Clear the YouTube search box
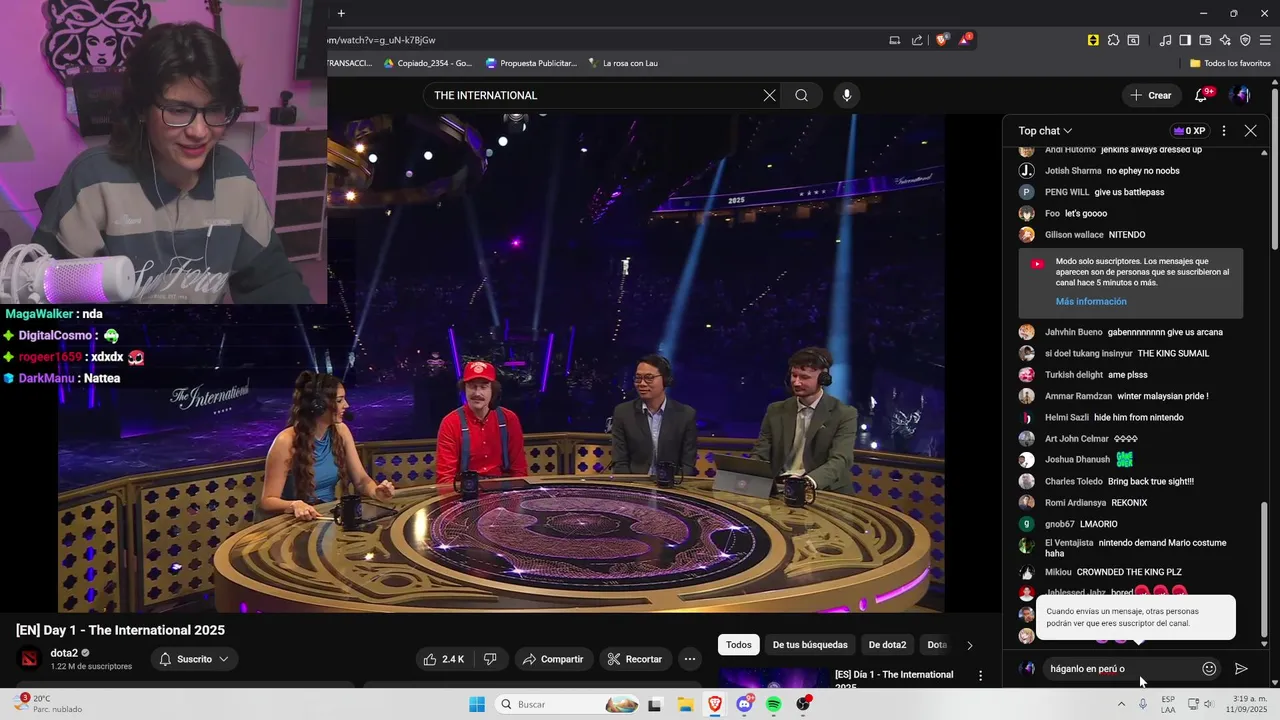Viewport: 1280px width, 720px height. point(769,95)
